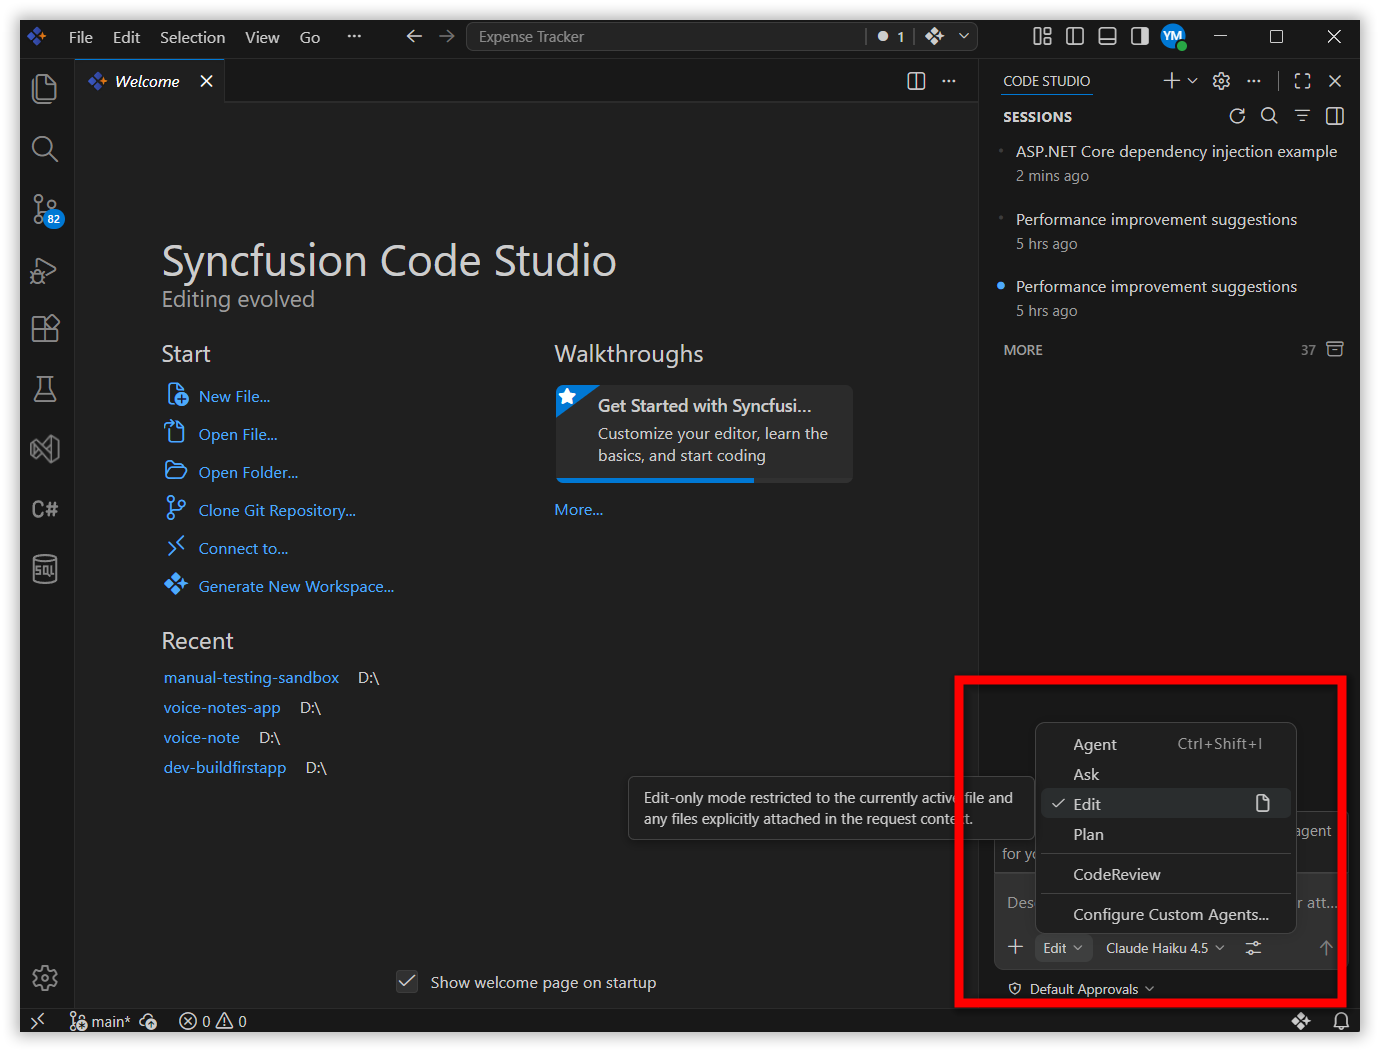Image resolution: width=1380 pixels, height=1052 pixels.
Task: Open the C# view in activity bar
Action: [x=45, y=509]
